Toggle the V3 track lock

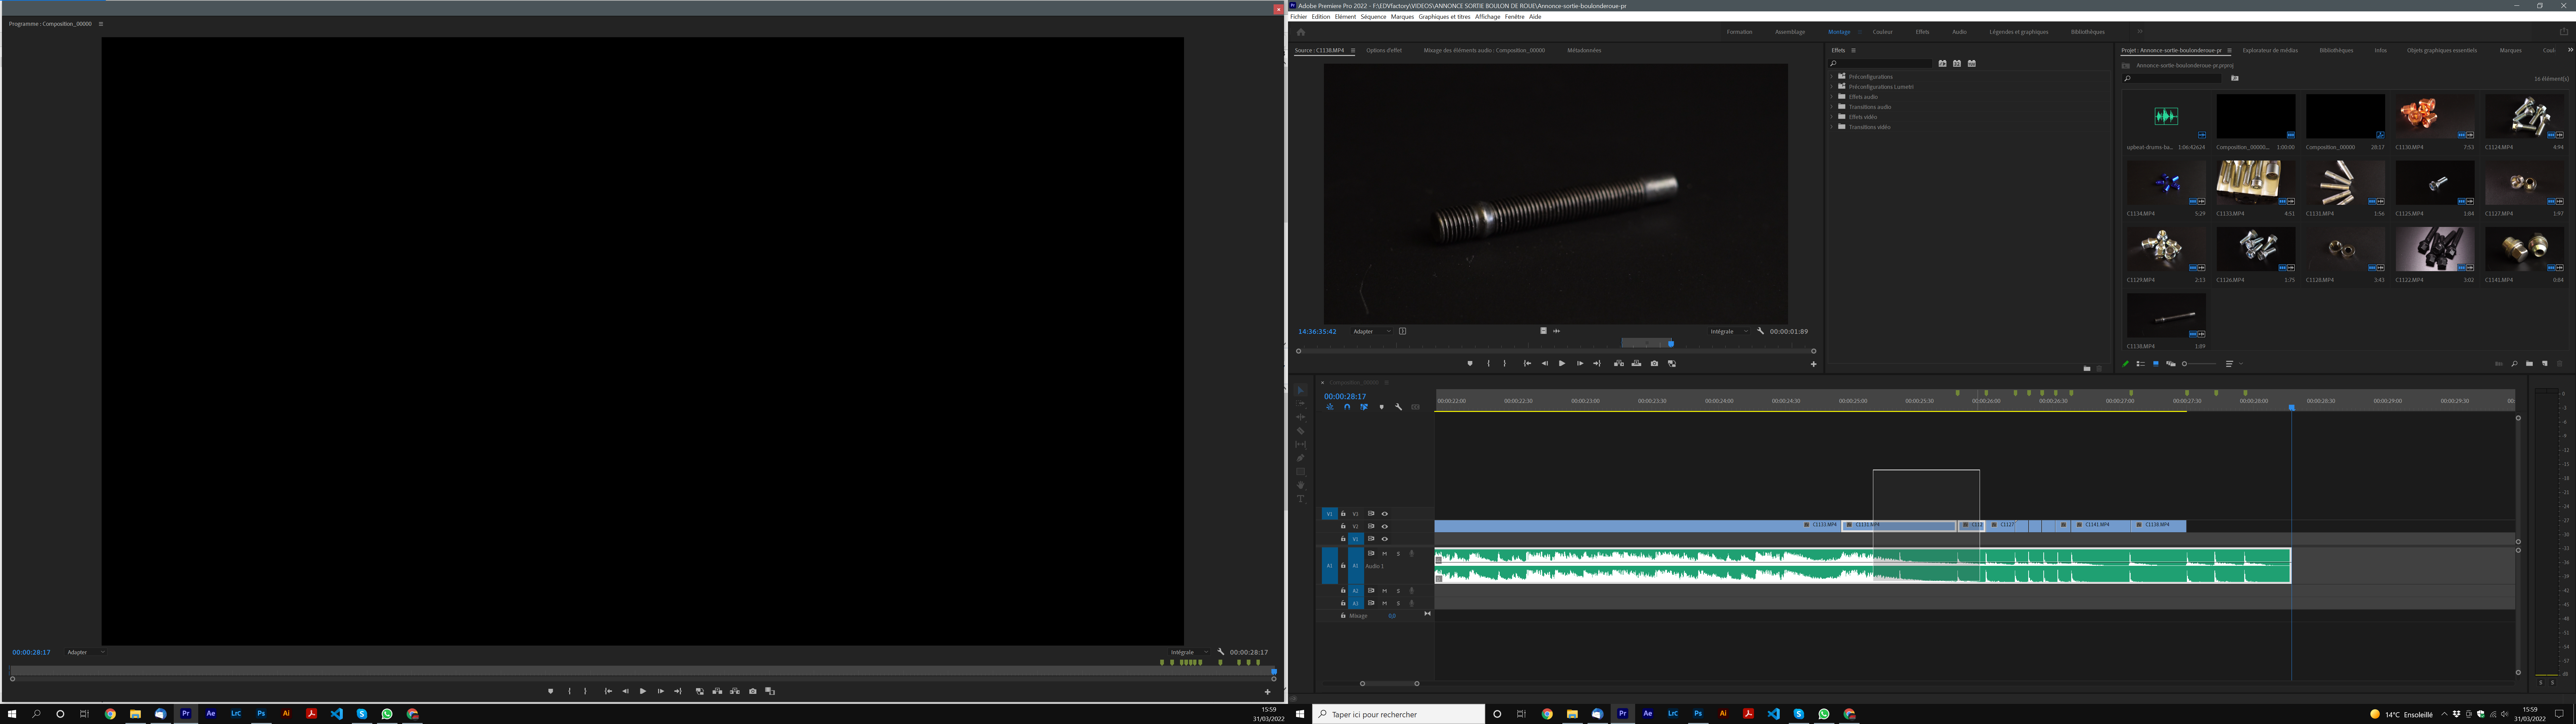tap(1343, 514)
